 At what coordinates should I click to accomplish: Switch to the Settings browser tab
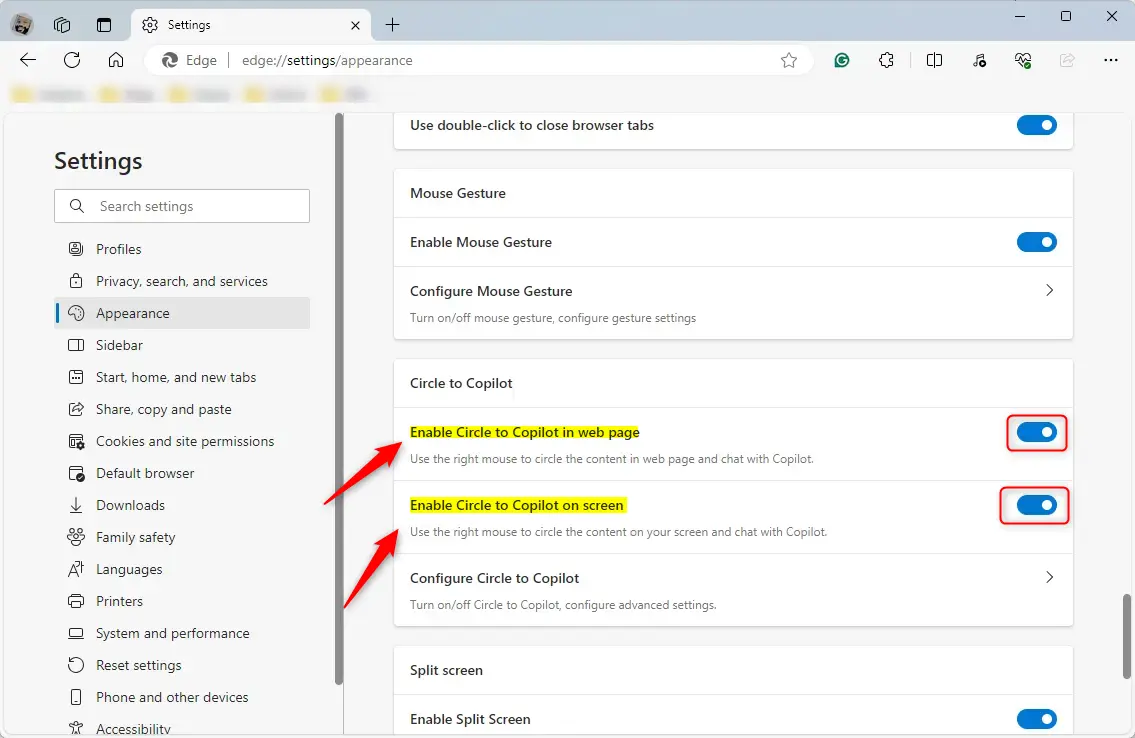click(196, 24)
